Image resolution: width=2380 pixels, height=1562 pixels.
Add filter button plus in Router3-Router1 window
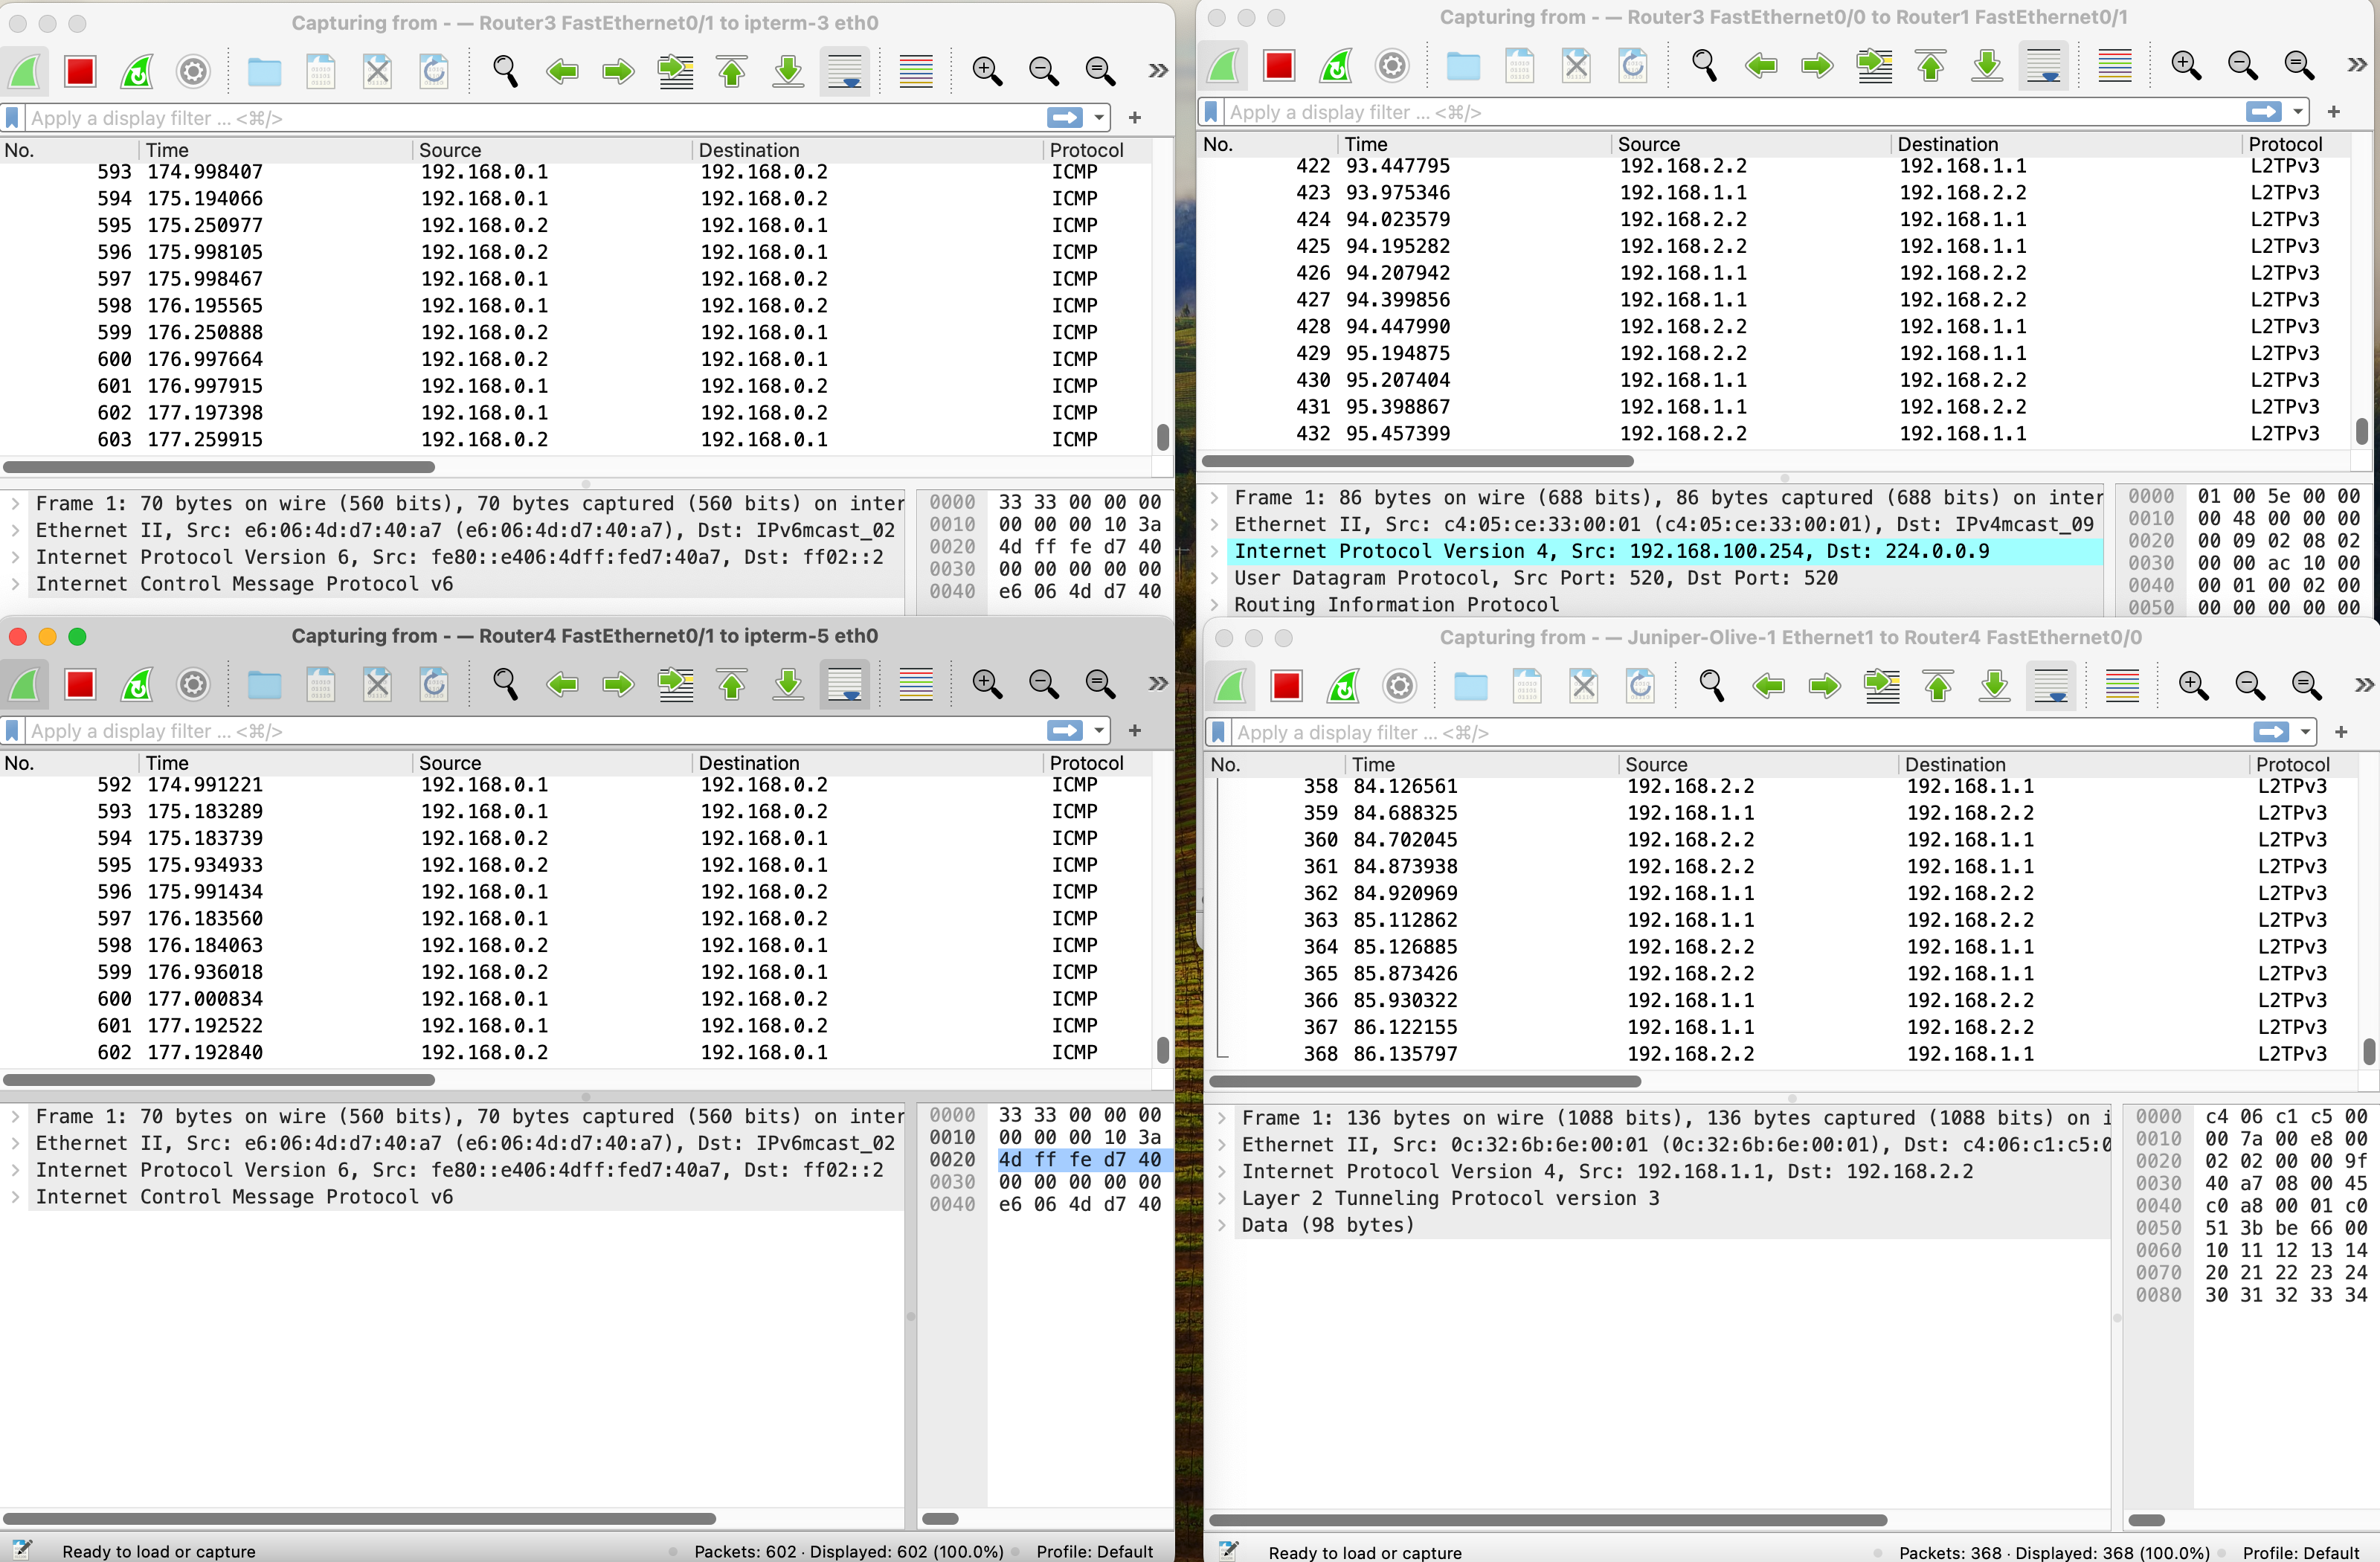(2333, 112)
